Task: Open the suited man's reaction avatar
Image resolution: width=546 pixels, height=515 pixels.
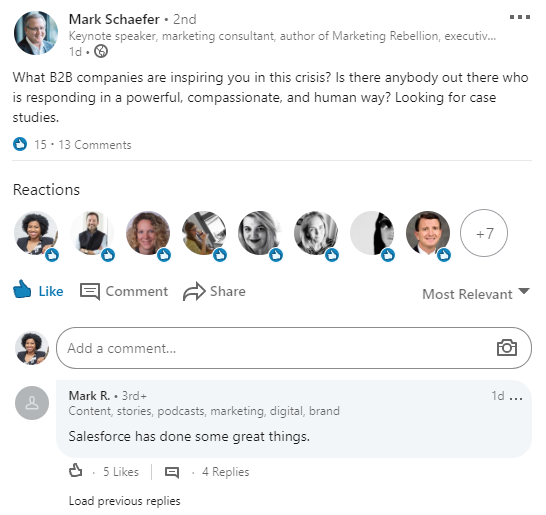Action: click(x=428, y=233)
